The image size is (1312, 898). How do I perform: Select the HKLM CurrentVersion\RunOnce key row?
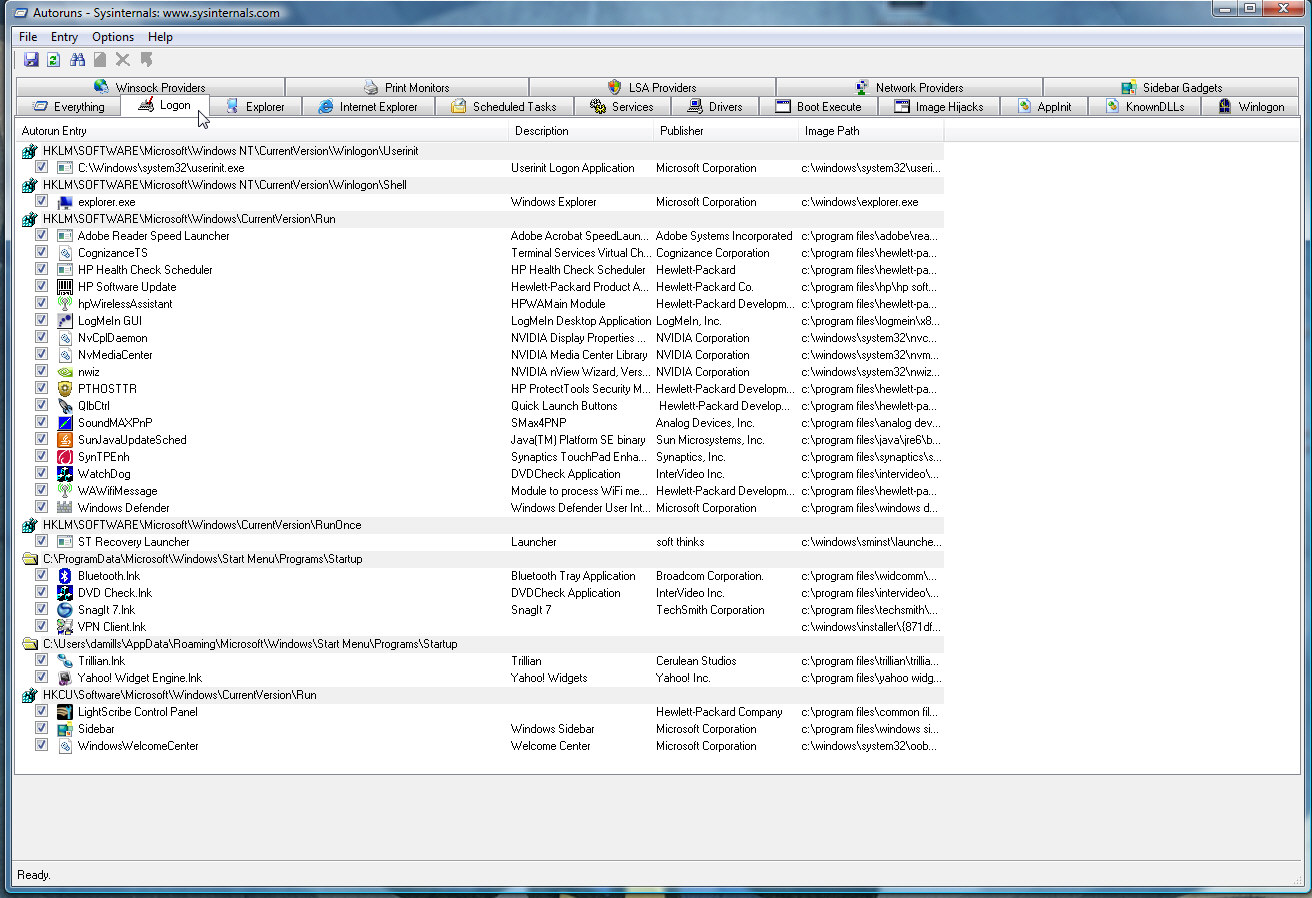pyautogui.click(x=480, y=525)
